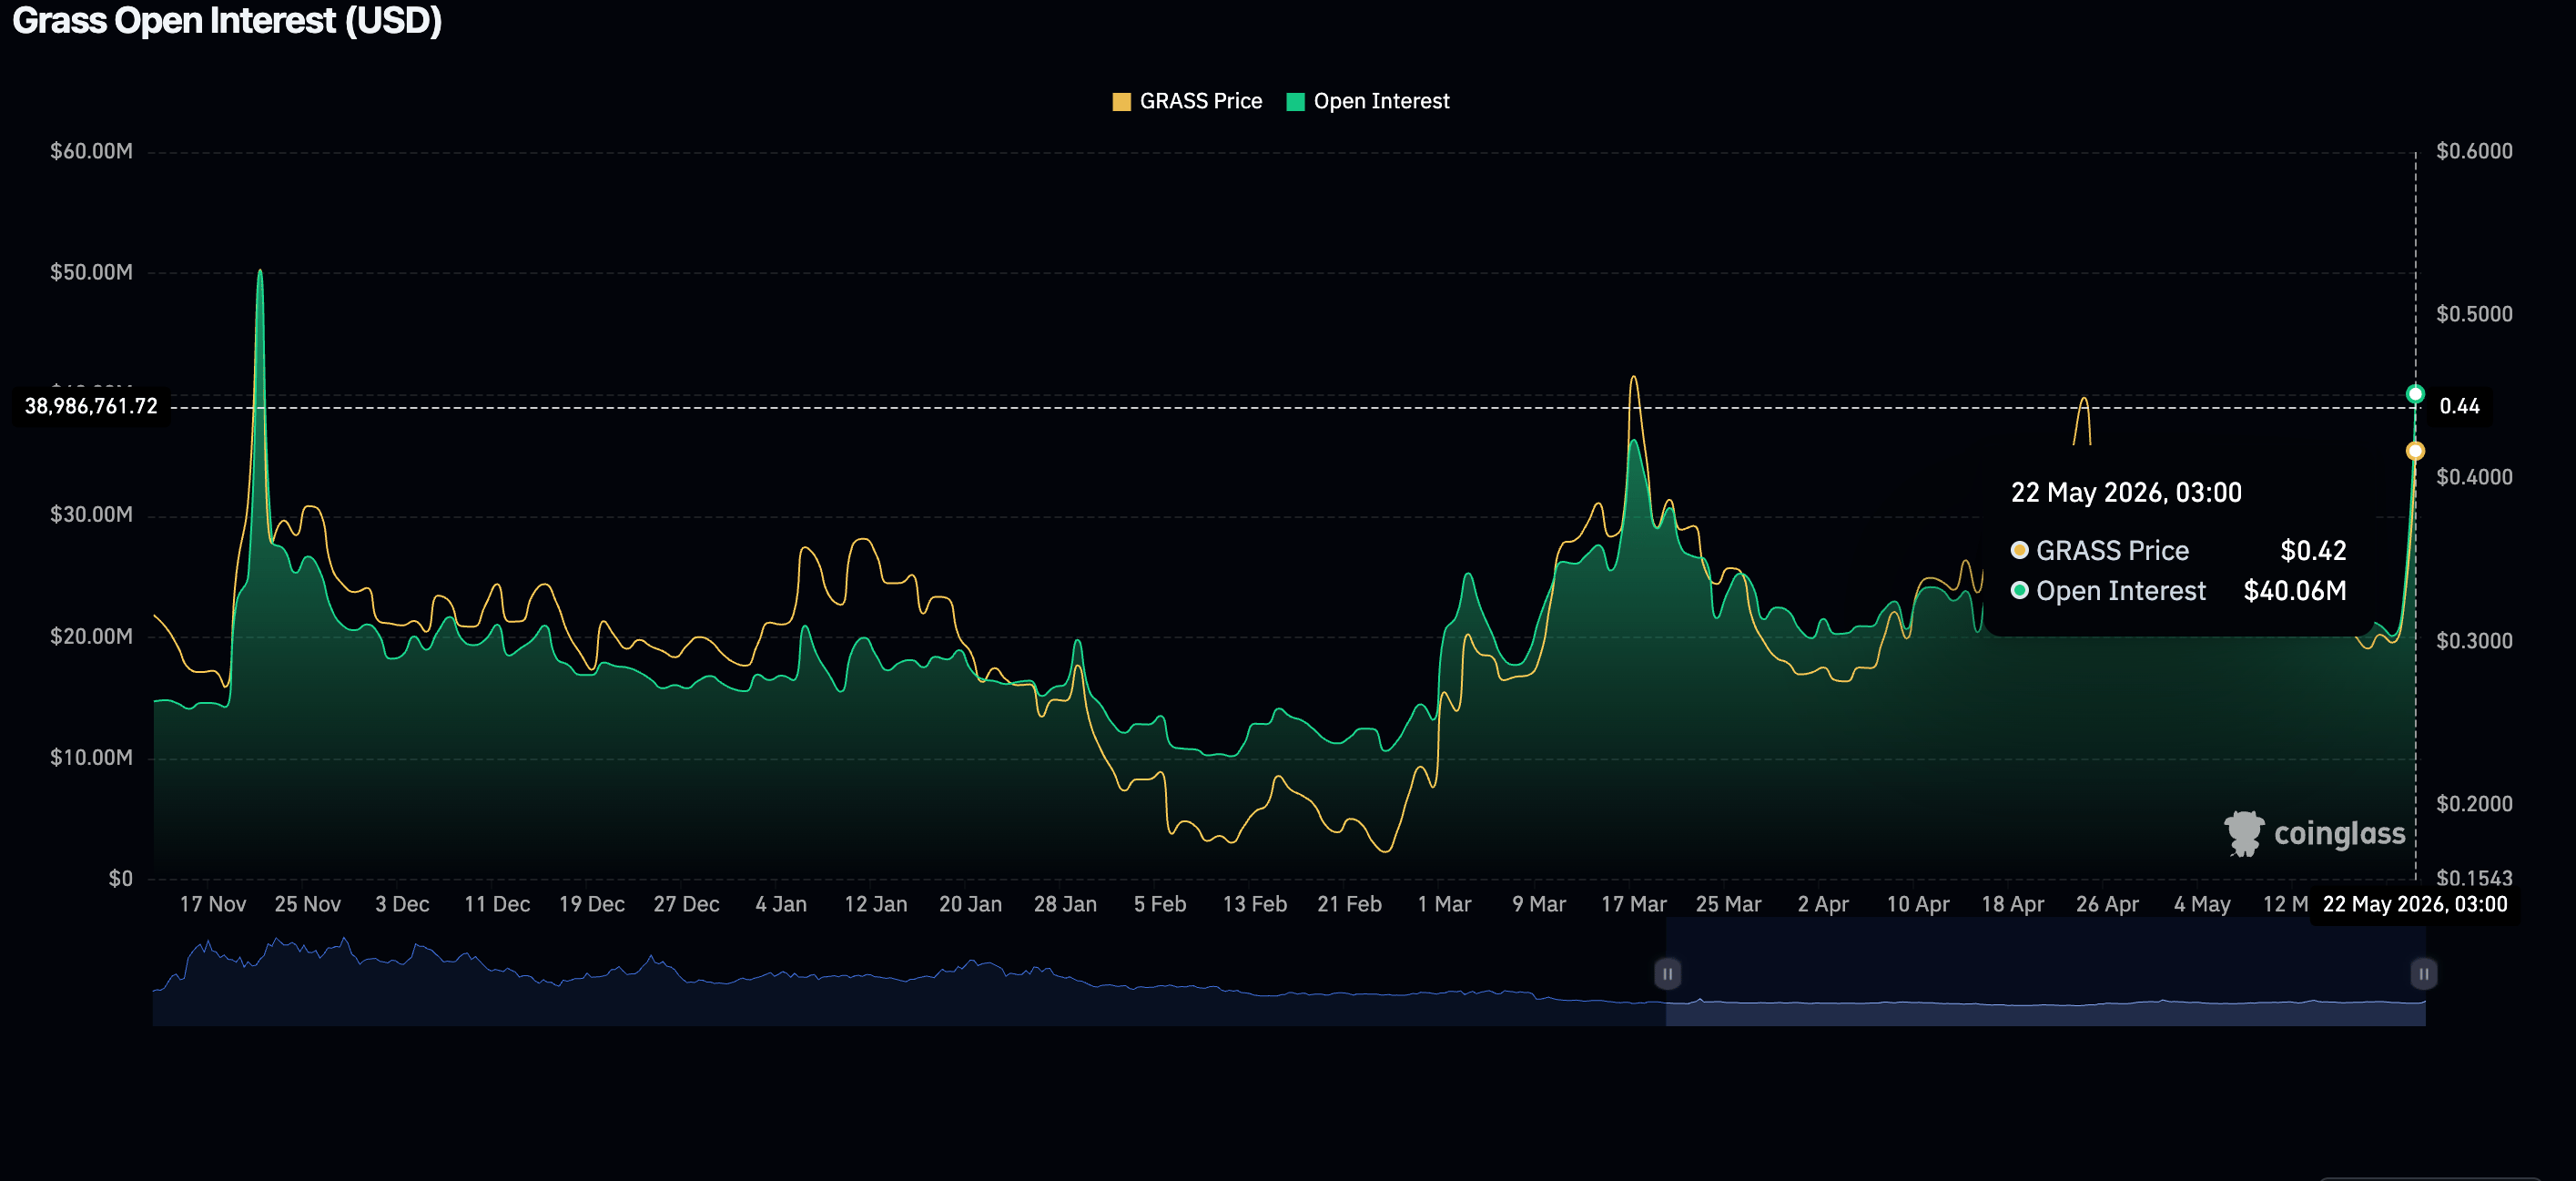This screenshot has width=2576, height=1181.
Task: Click the tooltip date 22 May 2026, 03:00
Action: tap(2126, 493)
